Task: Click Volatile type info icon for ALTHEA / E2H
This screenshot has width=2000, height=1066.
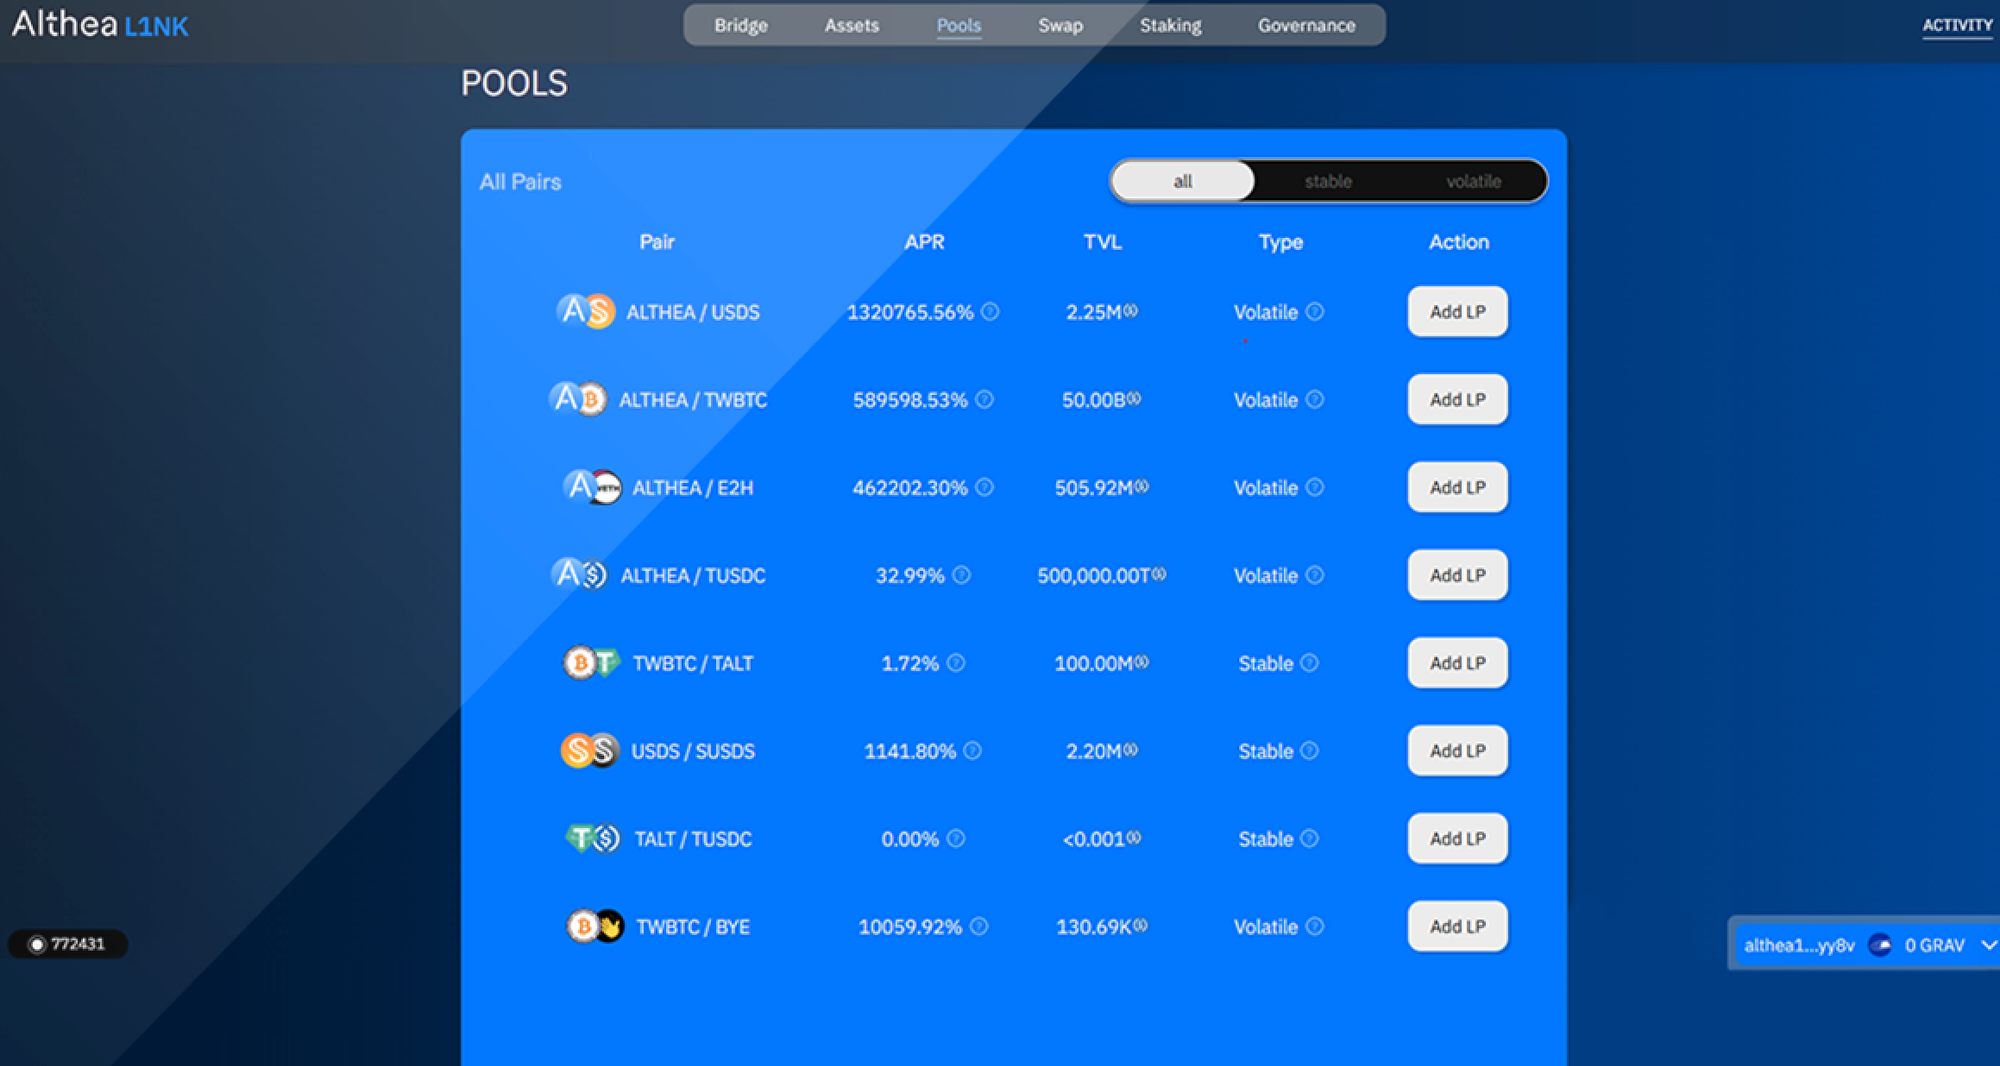Action: [1315, 488]
